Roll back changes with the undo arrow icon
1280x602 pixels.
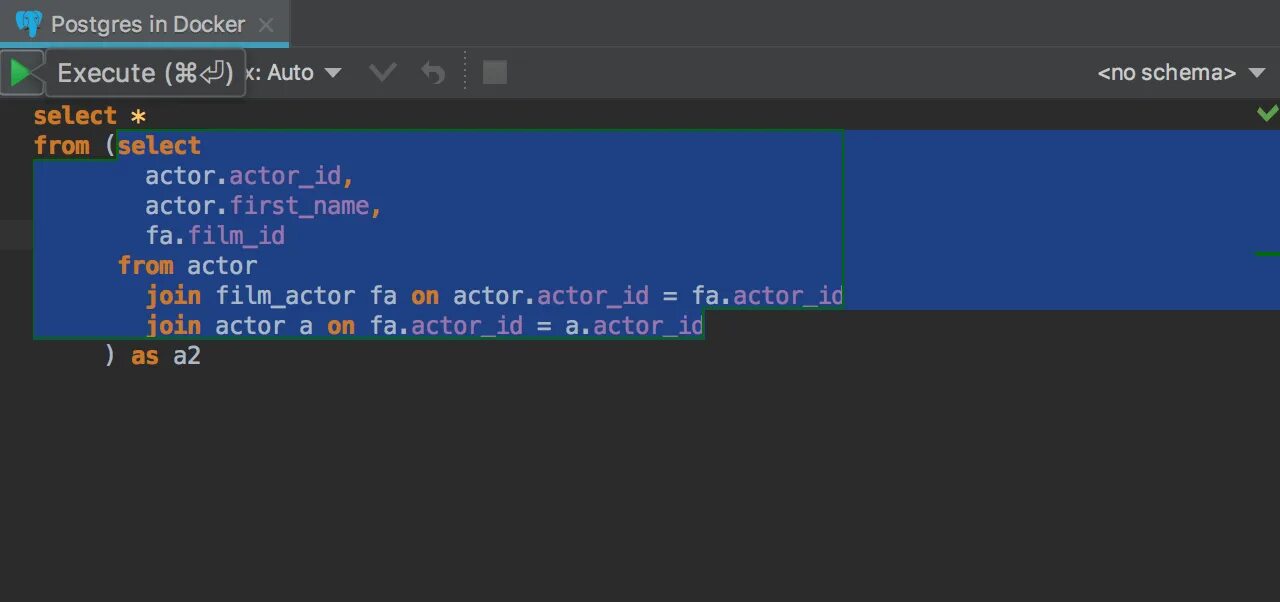(432, 73)
